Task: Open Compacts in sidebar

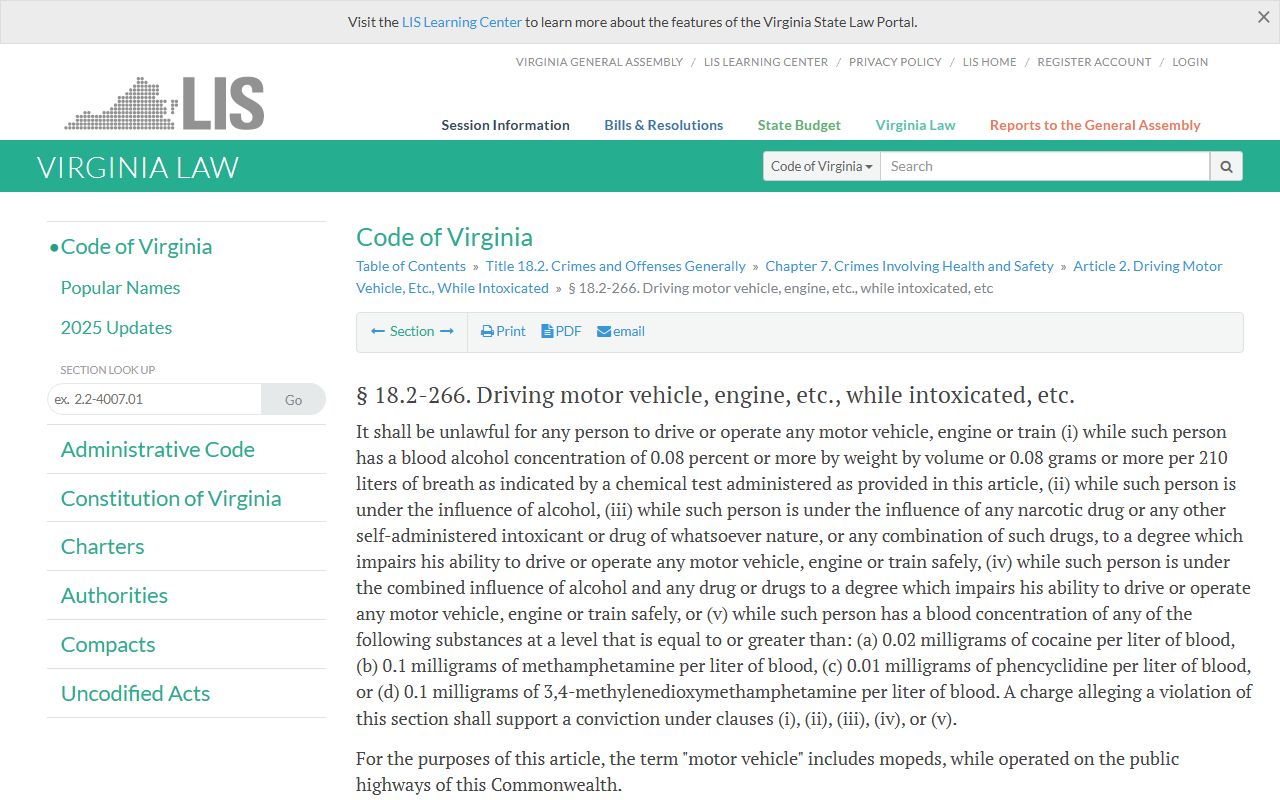Action: coord(108,645)
